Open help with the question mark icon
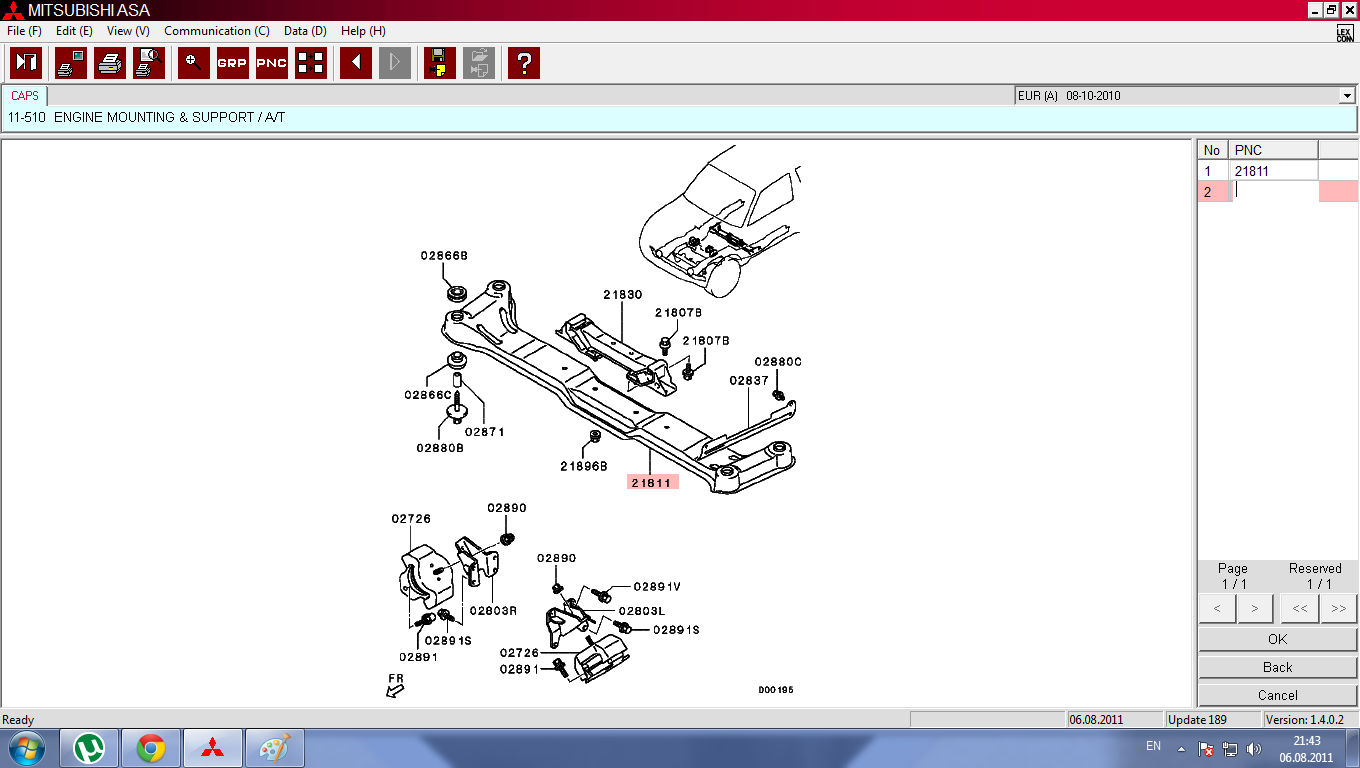Viewport: 1360px width, 768px height. [524, 63]
